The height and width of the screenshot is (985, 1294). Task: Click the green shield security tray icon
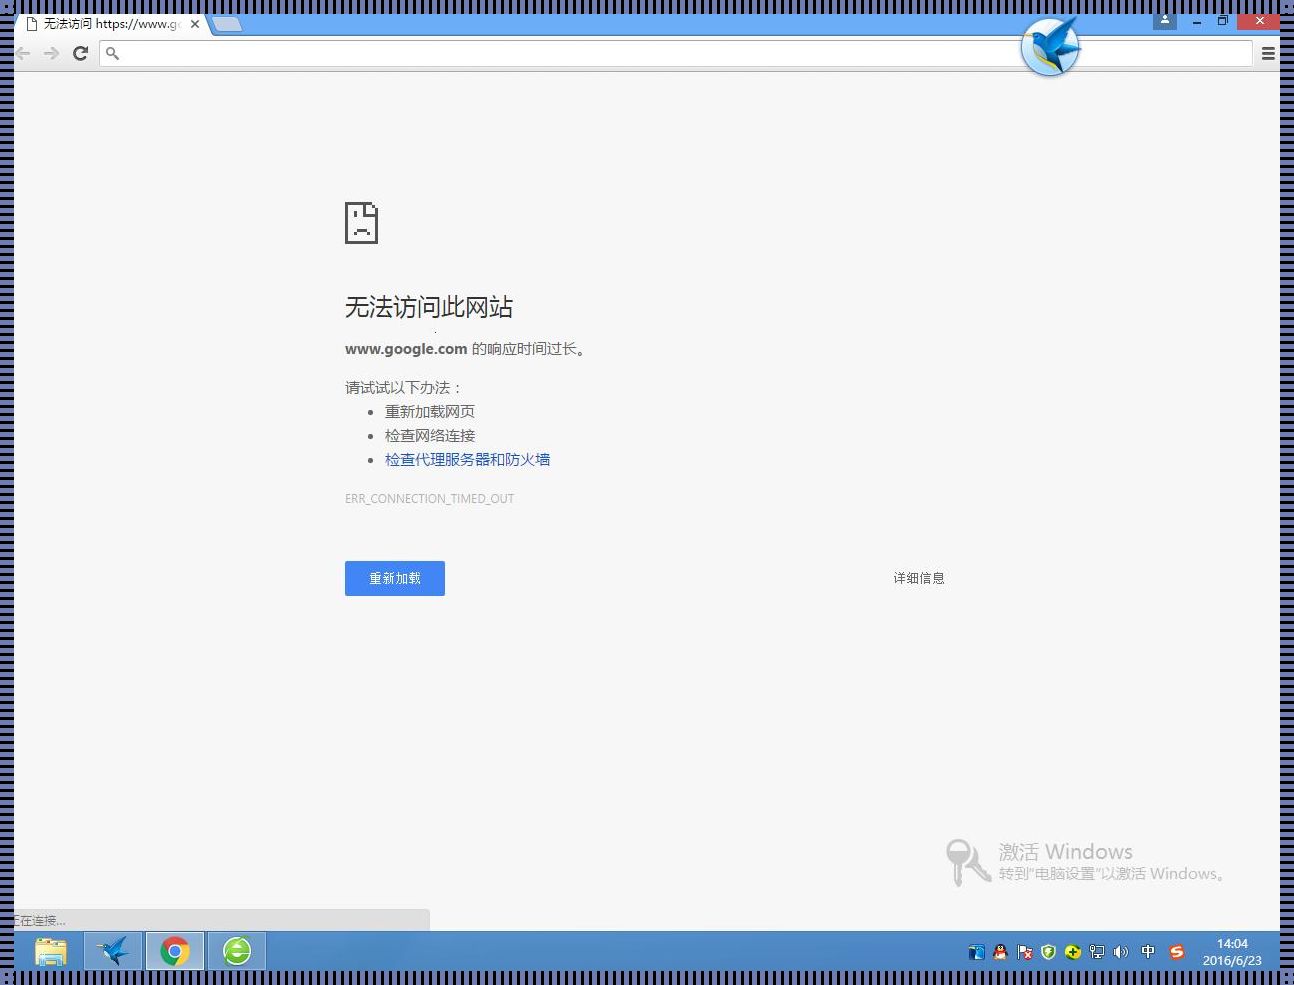(x=1048, y=952)
